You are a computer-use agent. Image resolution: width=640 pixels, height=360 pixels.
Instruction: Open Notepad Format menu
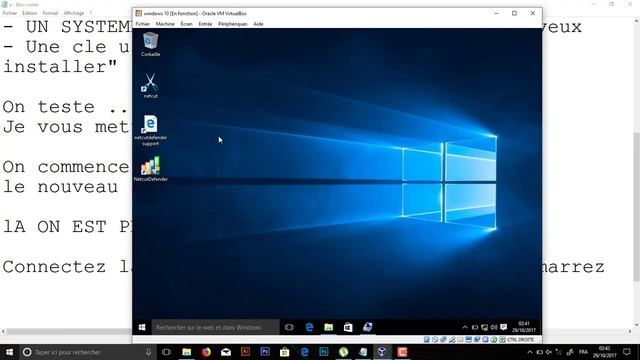point(50,13)
